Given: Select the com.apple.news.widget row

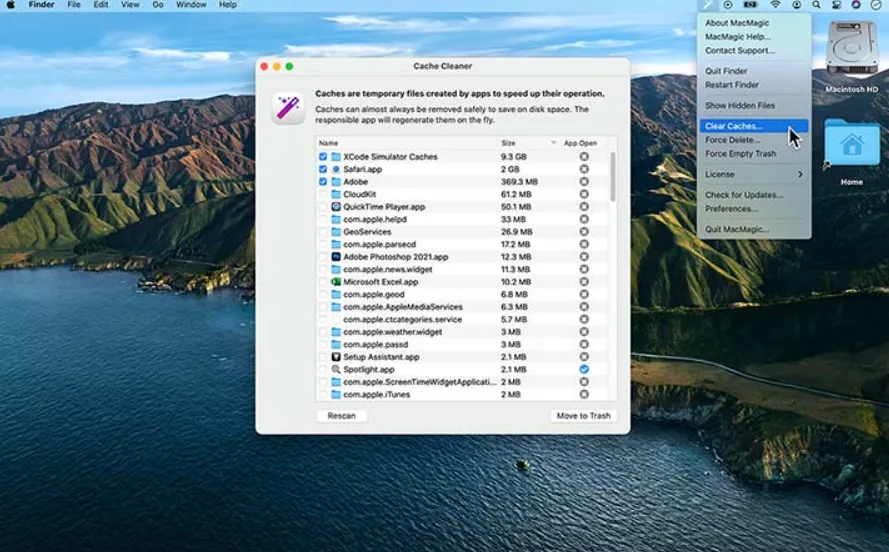Looking at the screenshot, I should [462, 269].
